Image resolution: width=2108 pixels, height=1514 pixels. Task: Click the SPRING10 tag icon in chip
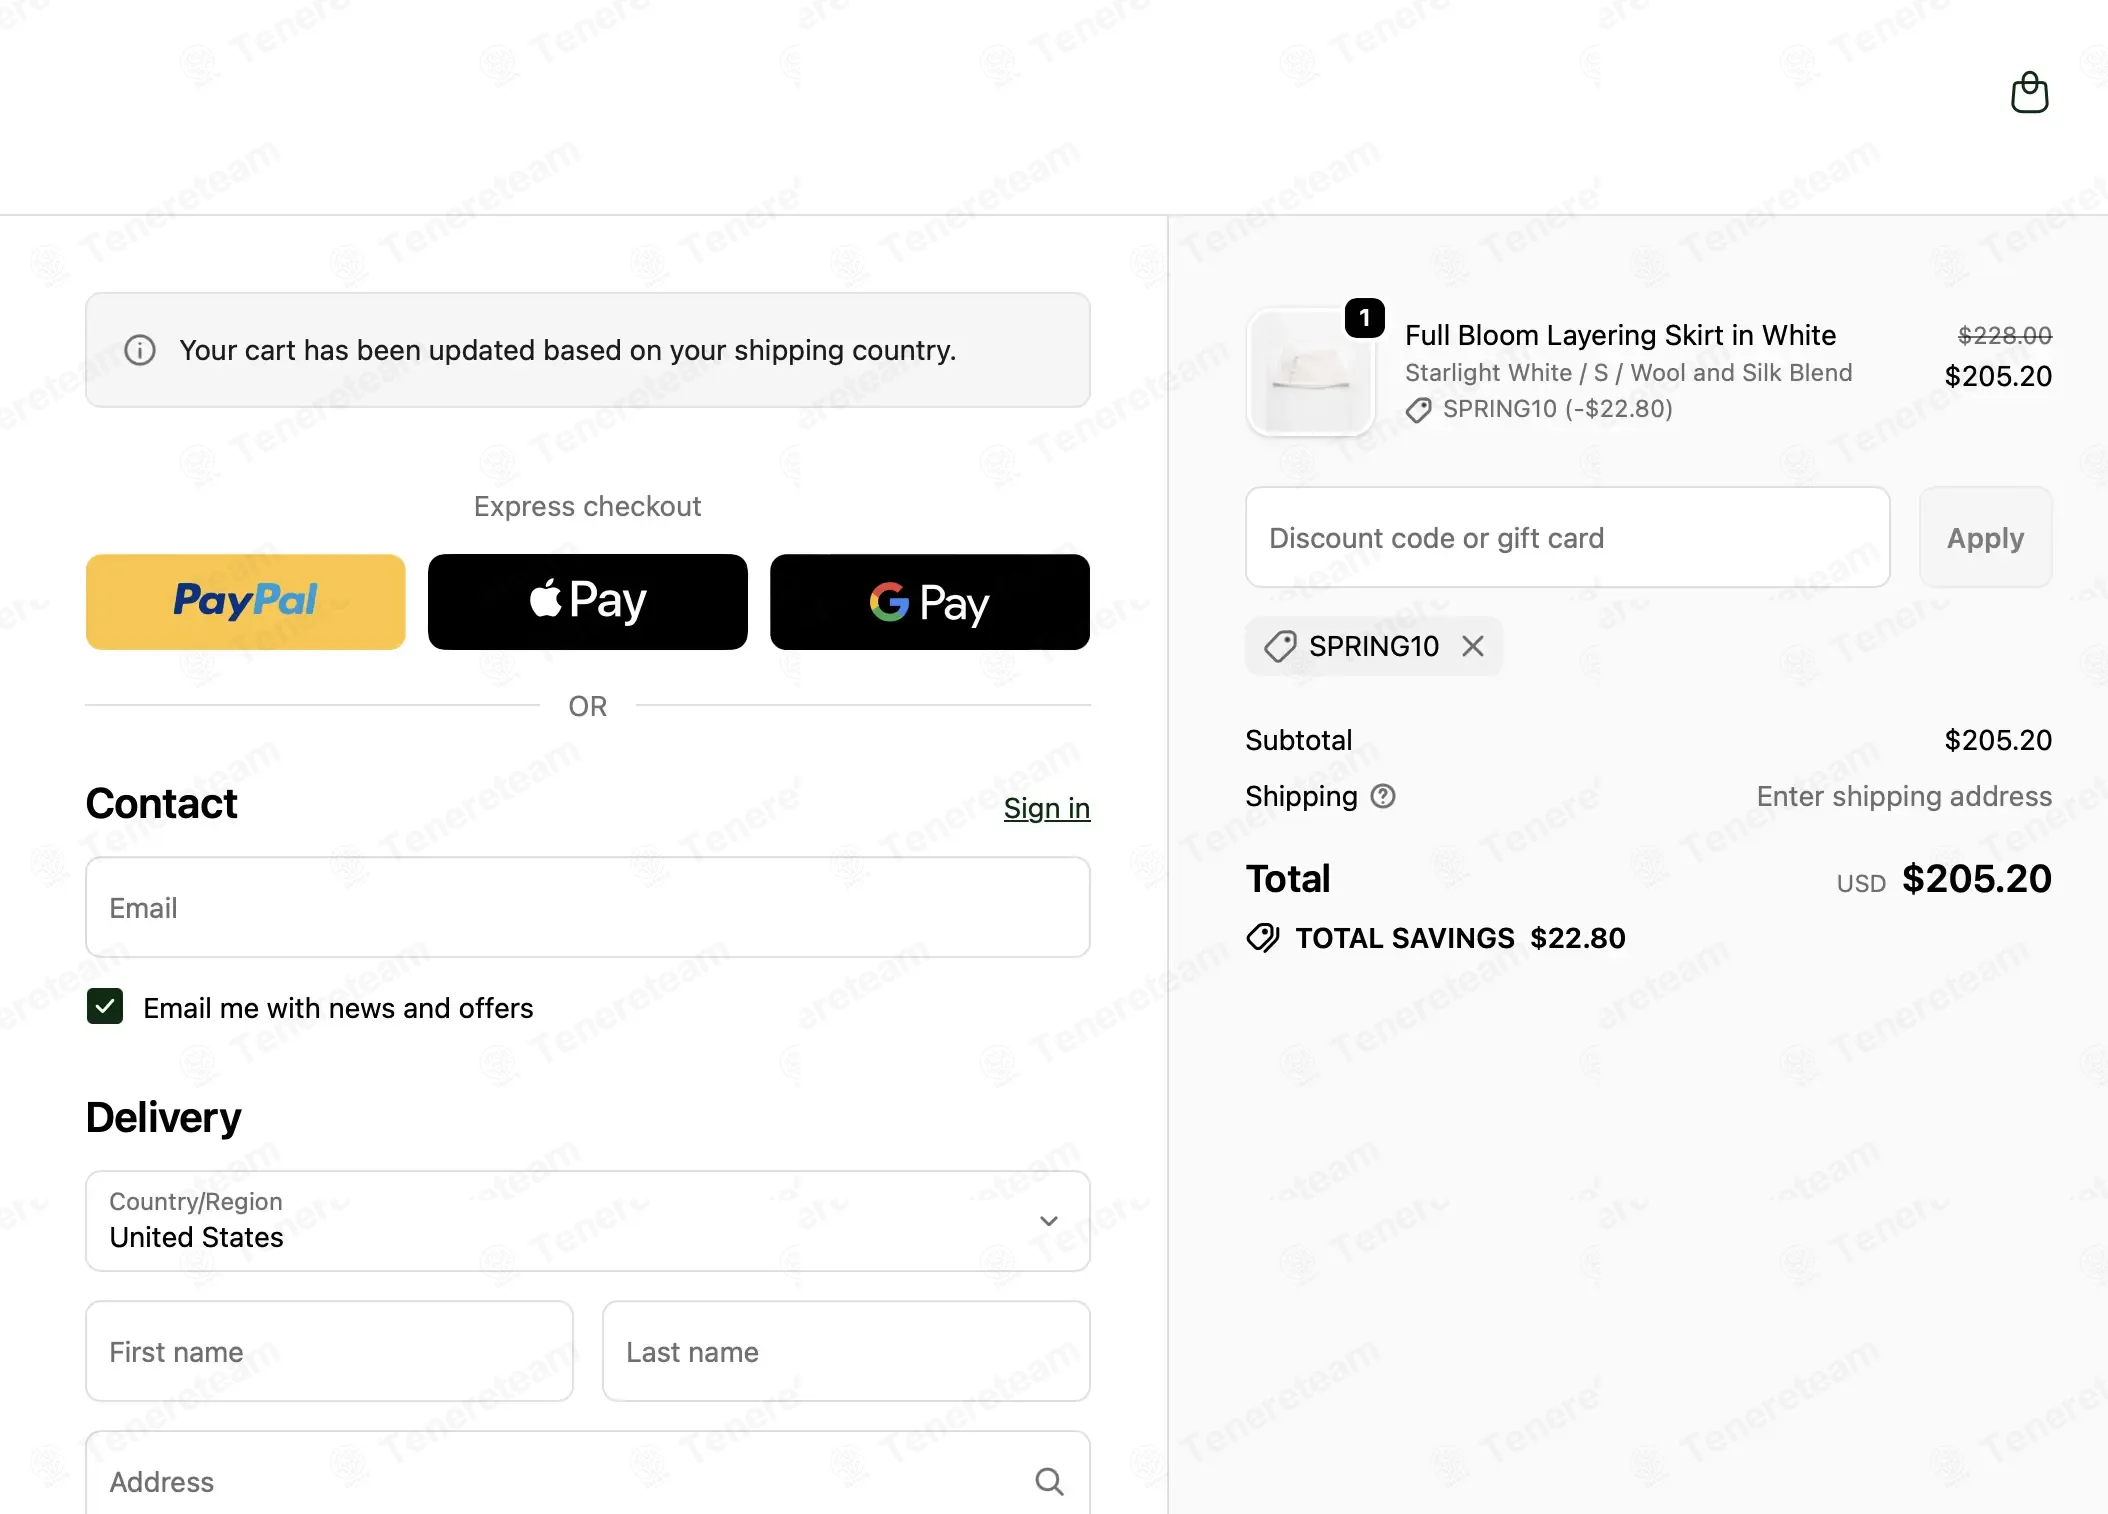(x=1280, y=646)
